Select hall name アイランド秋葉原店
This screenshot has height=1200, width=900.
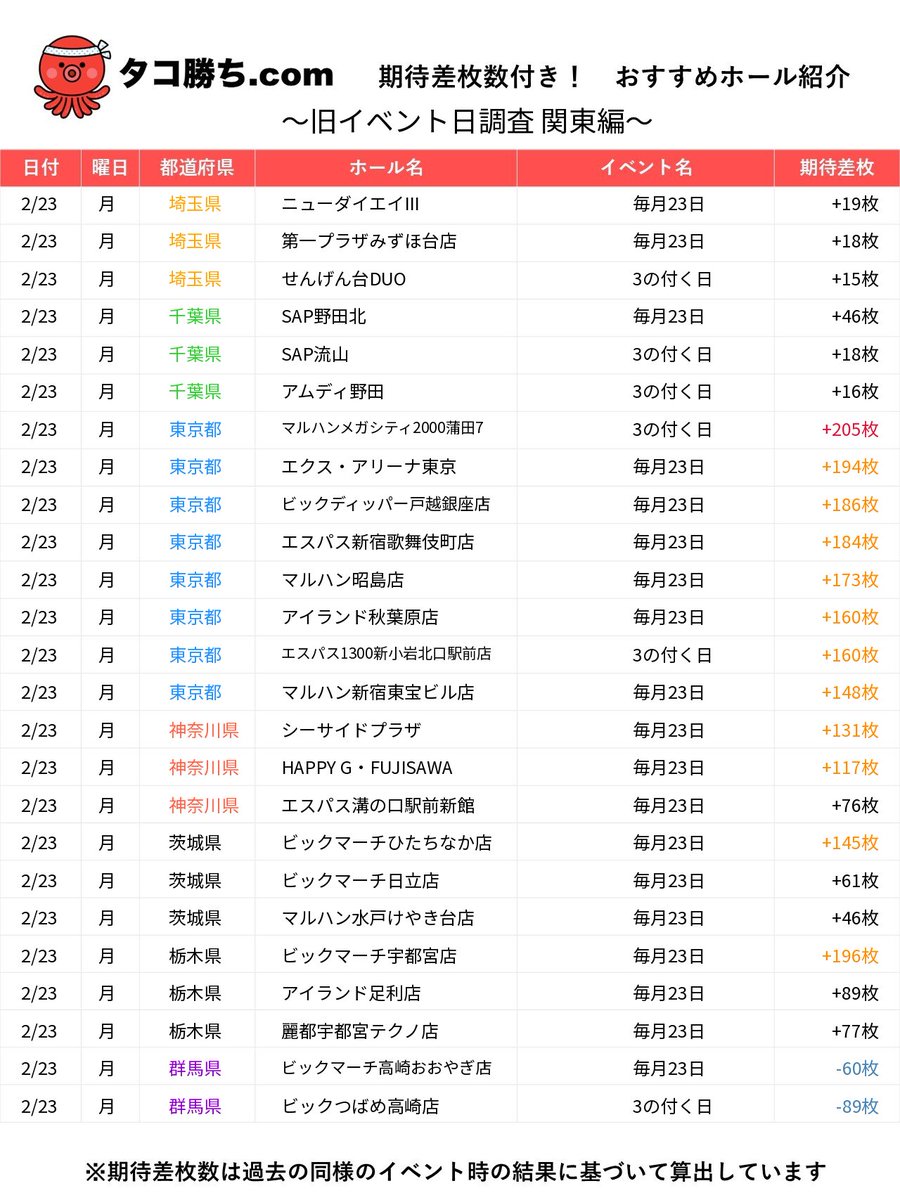pos(360,617)
